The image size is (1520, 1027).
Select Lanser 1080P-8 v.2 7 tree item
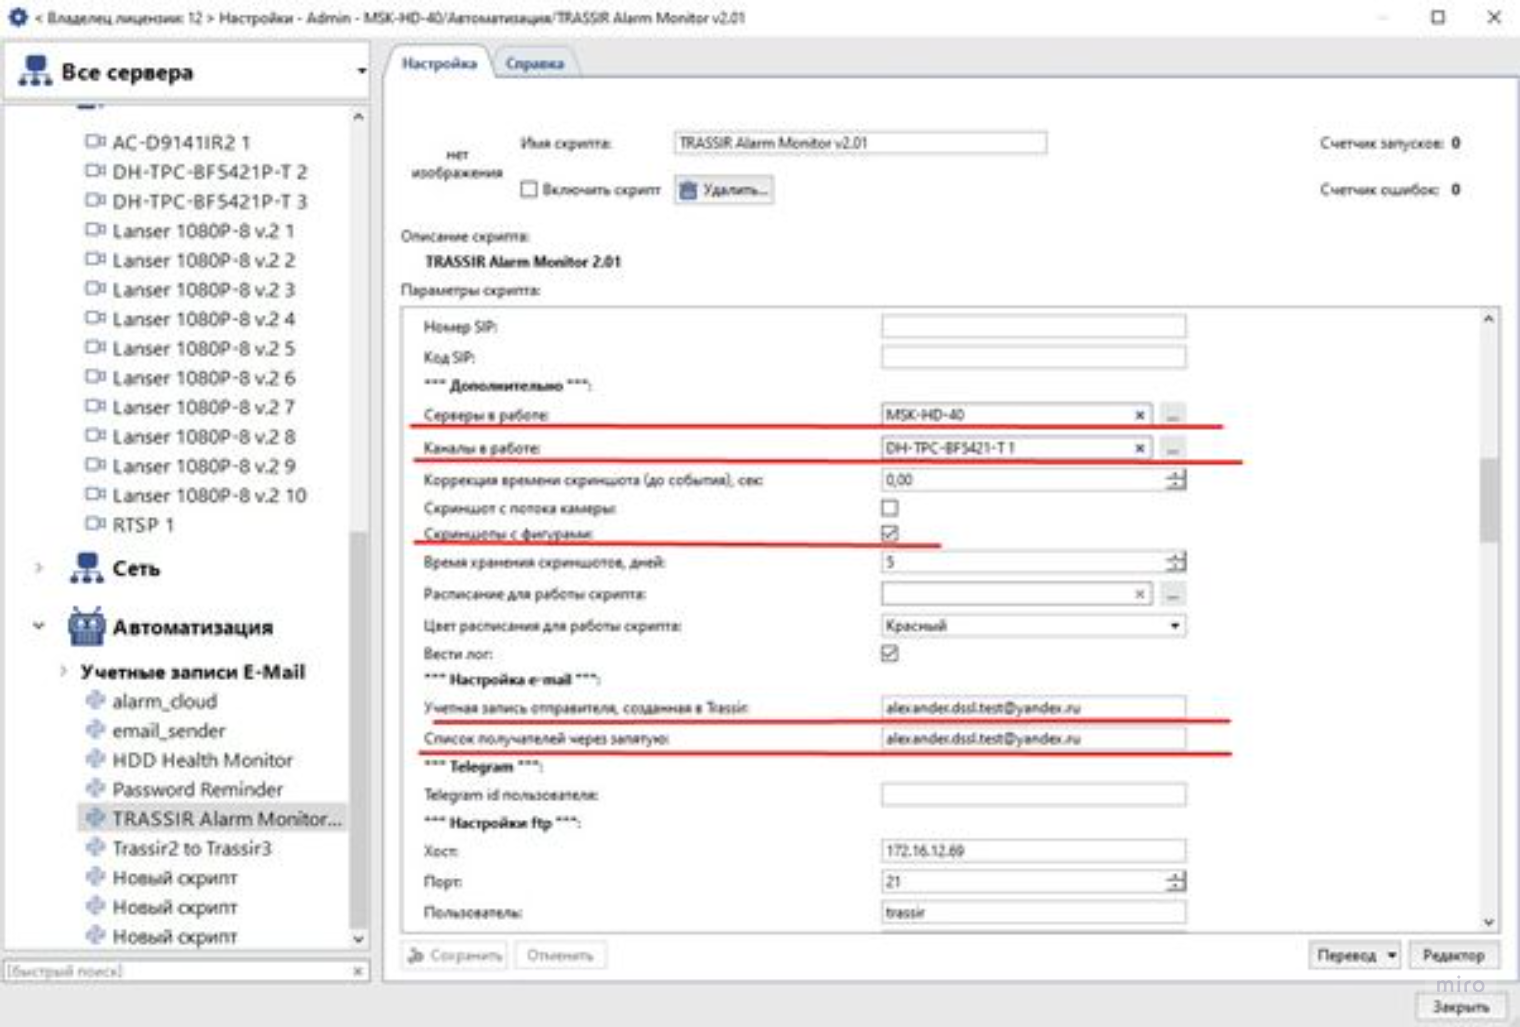click(x=203, y=407)
